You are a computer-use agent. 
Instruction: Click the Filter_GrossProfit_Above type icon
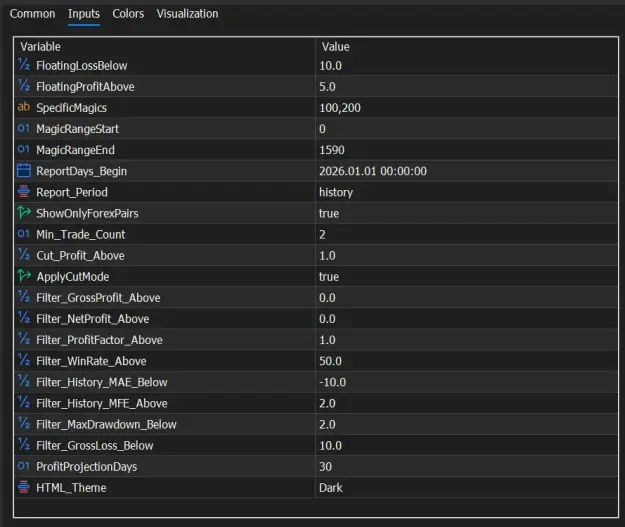click(24, 297)
